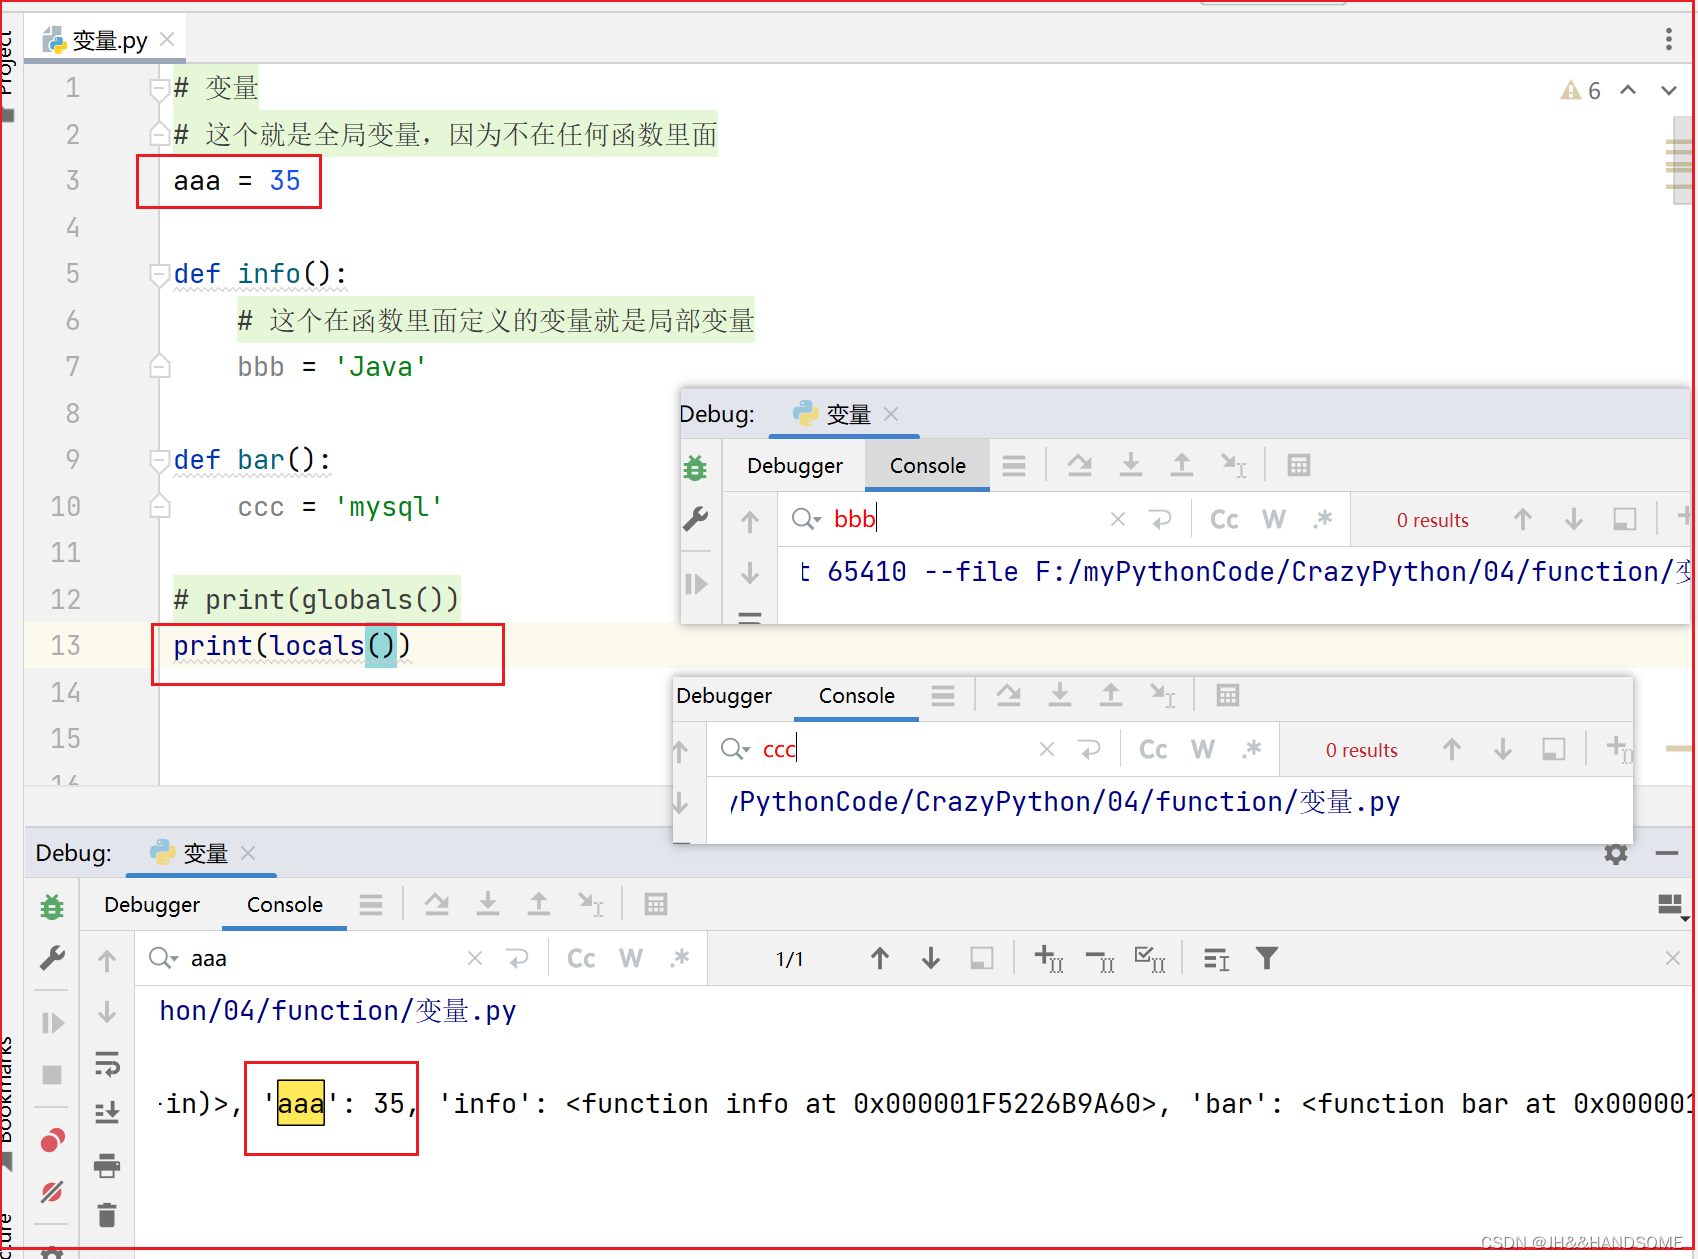Toggle soft-wrap in the console output
The image size is (1698, 1259).
point(107,1063)
